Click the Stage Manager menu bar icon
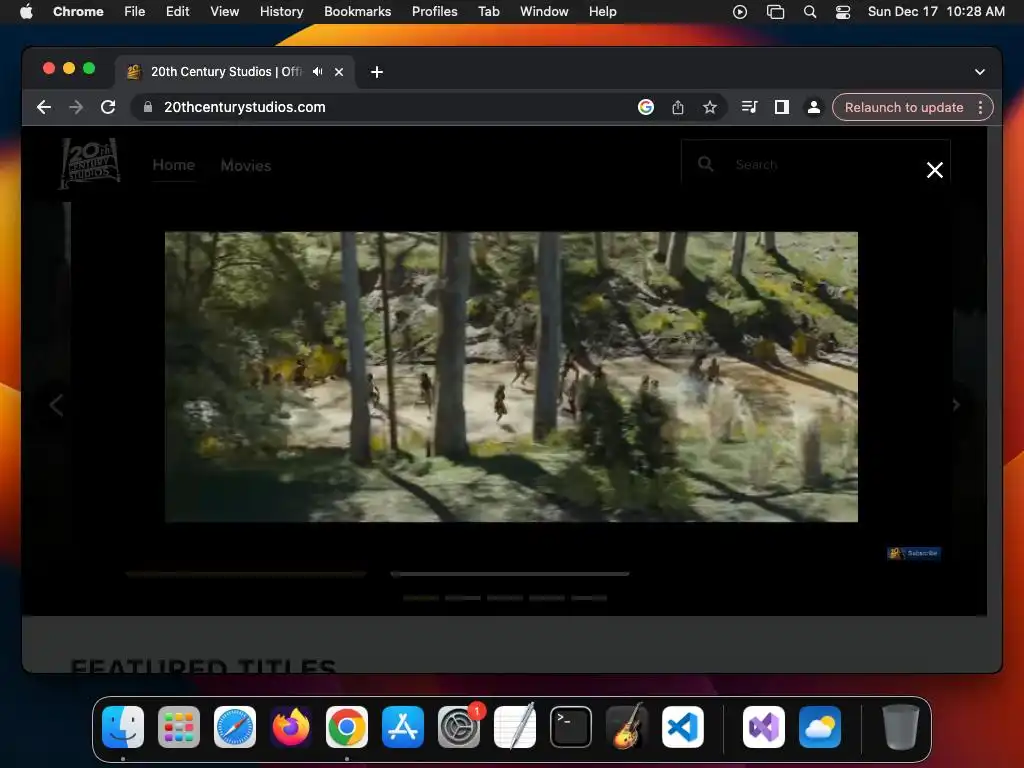1024x768 pixels. 775,11
